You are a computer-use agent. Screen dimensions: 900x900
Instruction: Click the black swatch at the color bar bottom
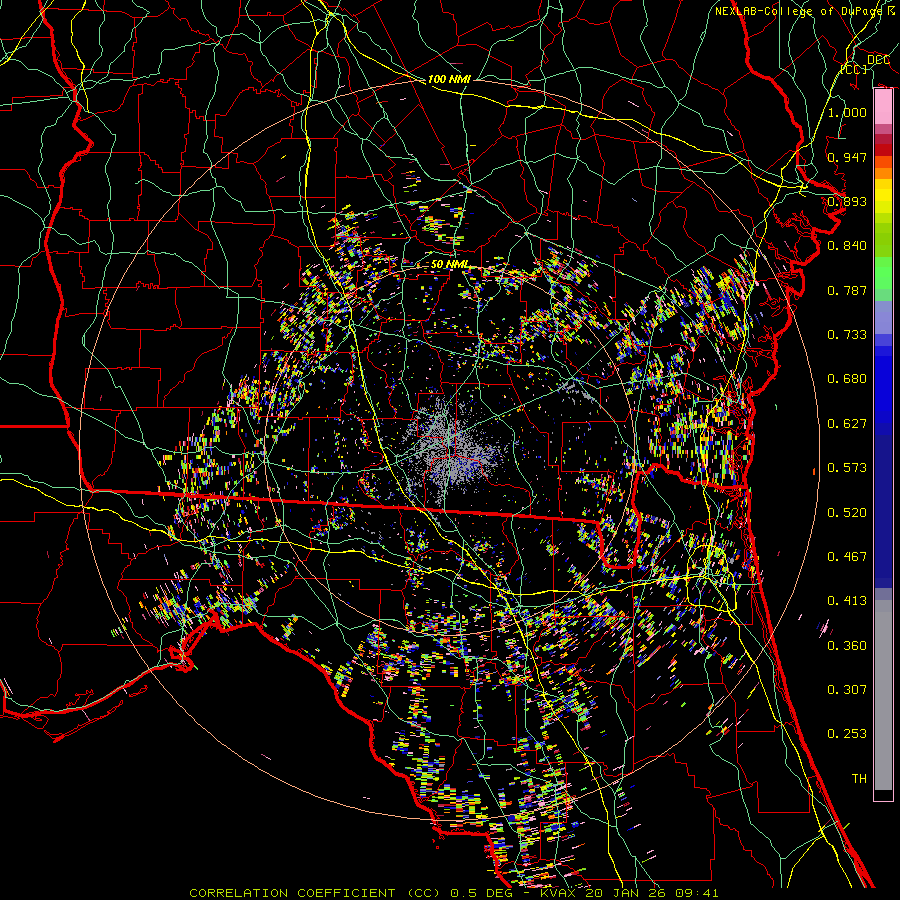(x=883, y=795)
